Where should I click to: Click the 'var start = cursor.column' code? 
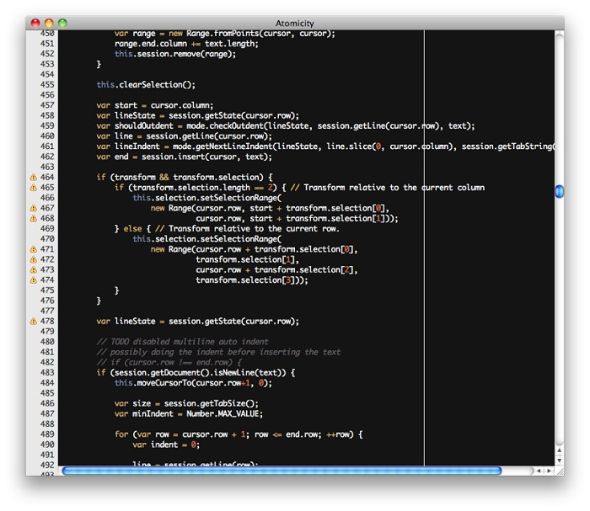point(155,105)
